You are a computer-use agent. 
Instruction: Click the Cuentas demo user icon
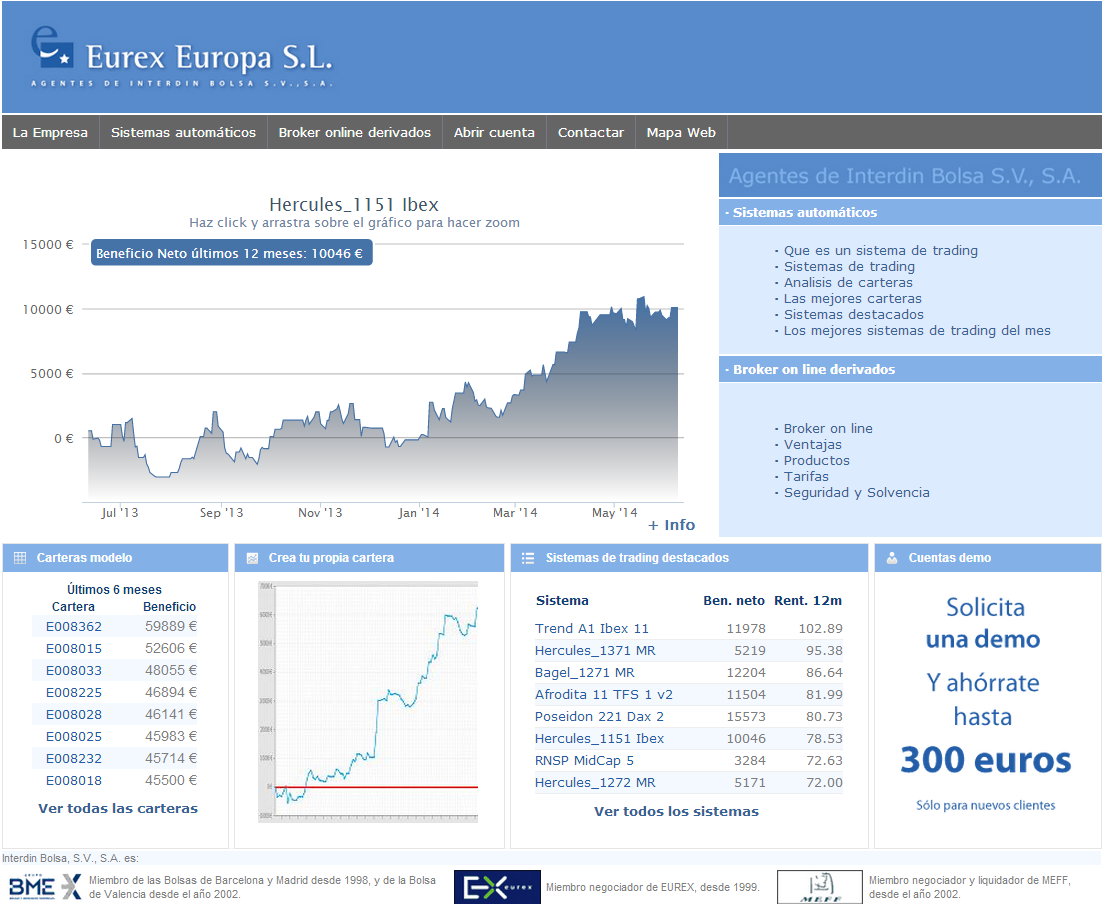click(892, 558)
